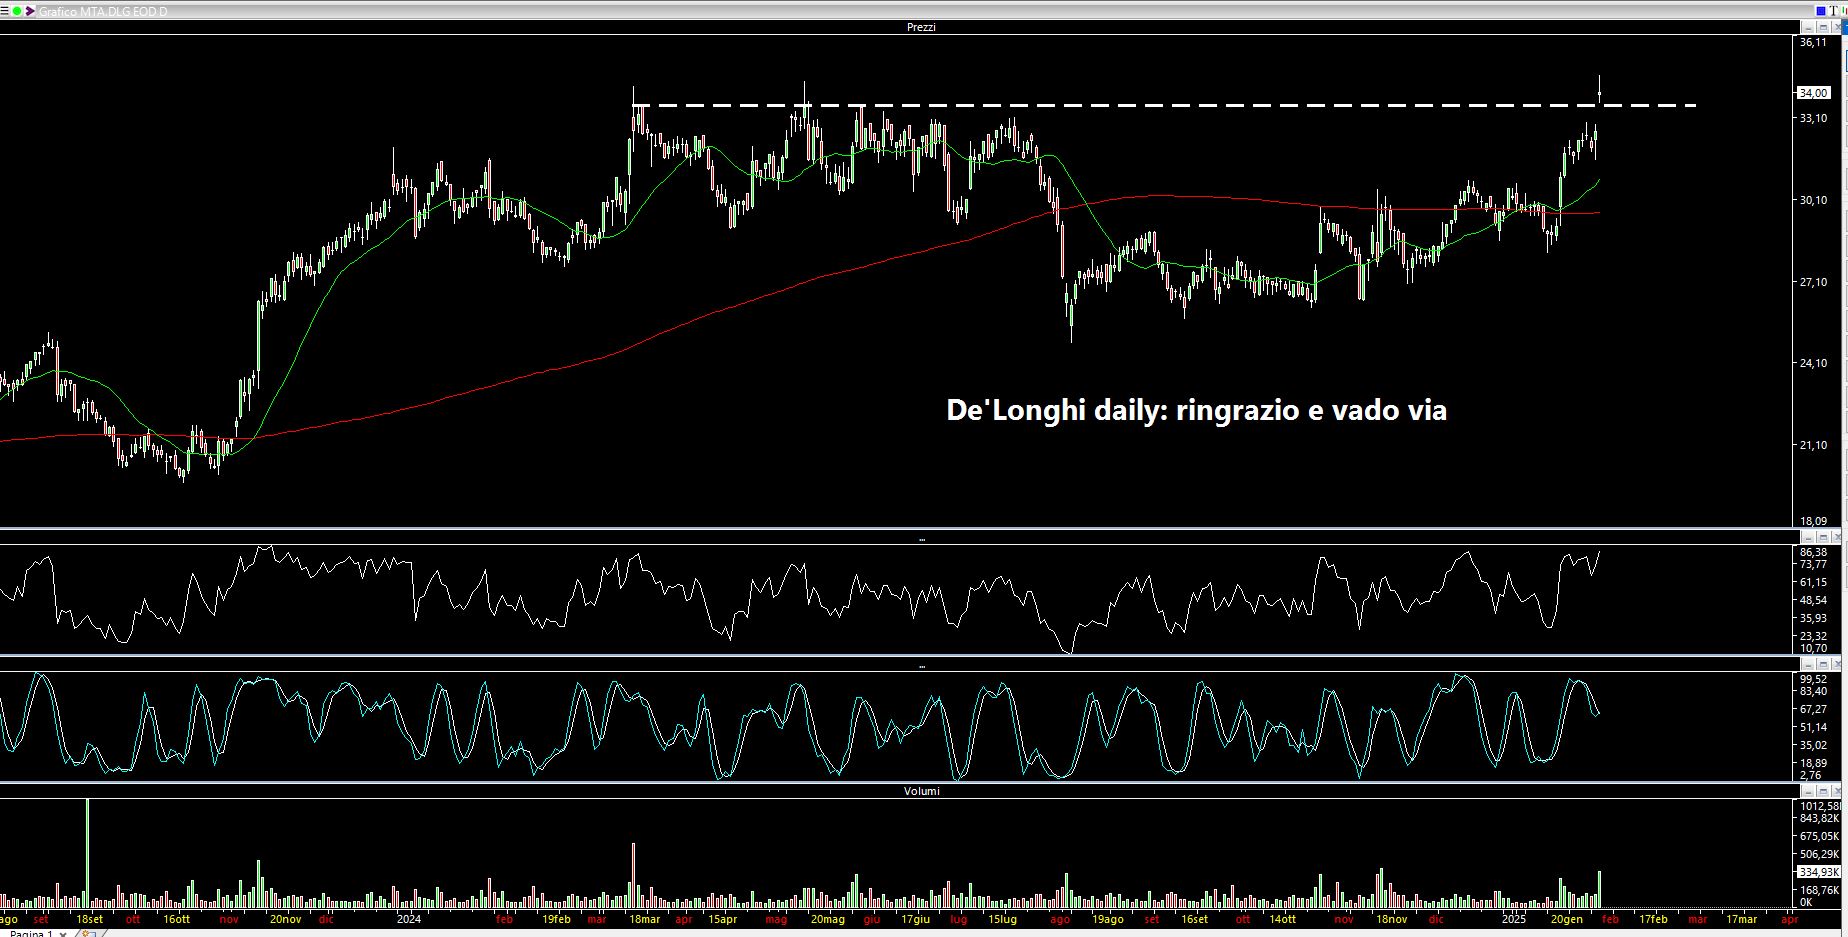Viewport: 1848px width, 937px height.
Task: Click the 18nov date on the time axis
Action: (1391, 919)
